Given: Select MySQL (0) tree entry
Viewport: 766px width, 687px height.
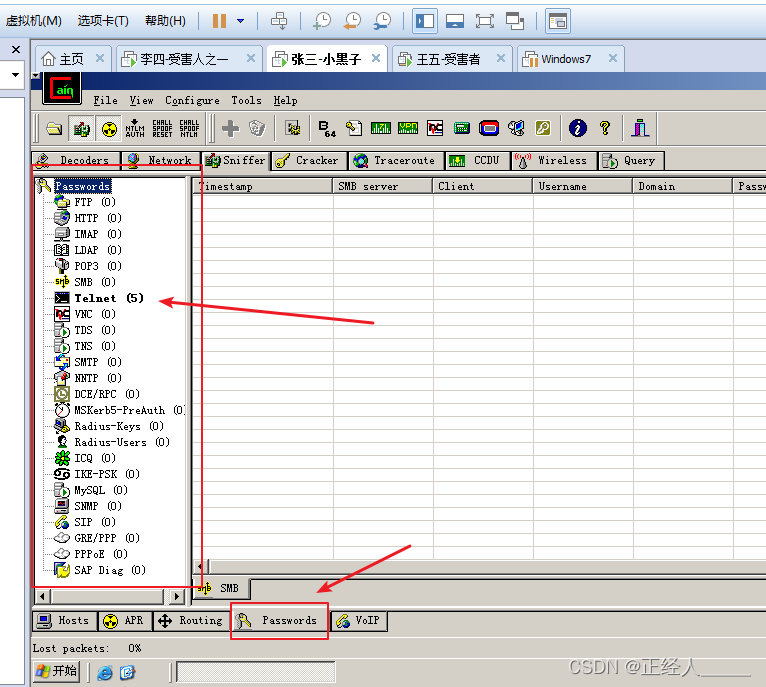Looking at the screenshot, I should click(x=101, y=490).
